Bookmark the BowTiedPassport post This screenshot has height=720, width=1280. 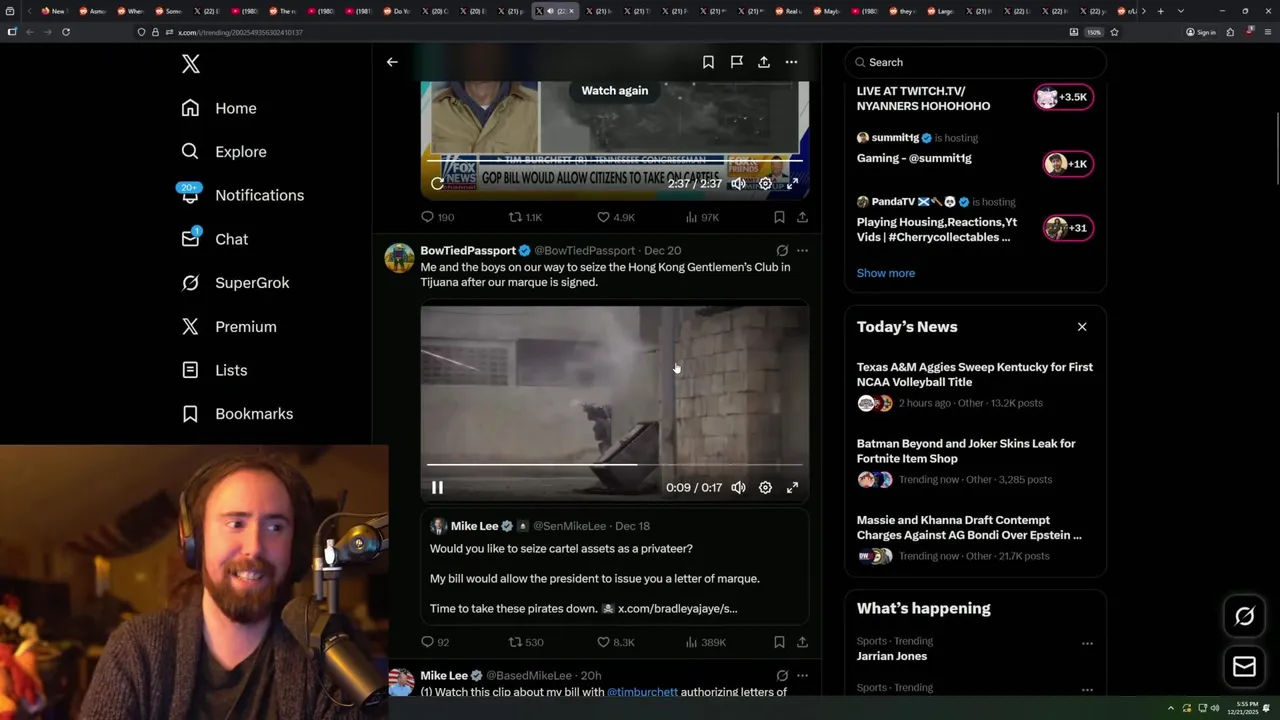pyautogui.click(x=779, y=642)
